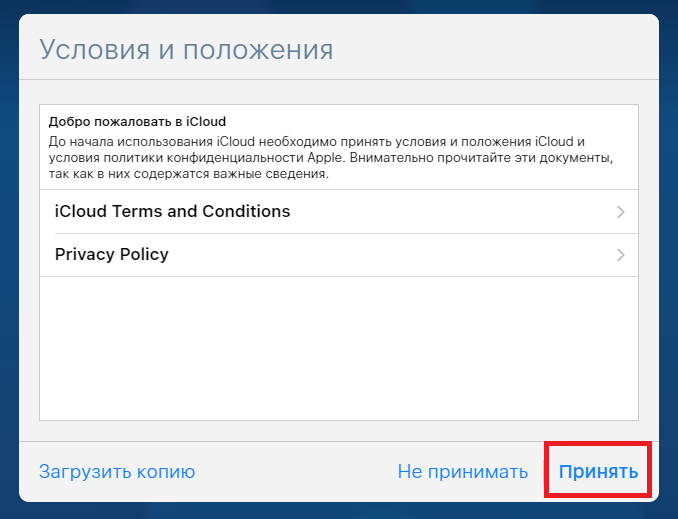Click the word Policy in Privacy Policy
The width and height of the screenshot is (678, 519).
(x=144, y=255)
